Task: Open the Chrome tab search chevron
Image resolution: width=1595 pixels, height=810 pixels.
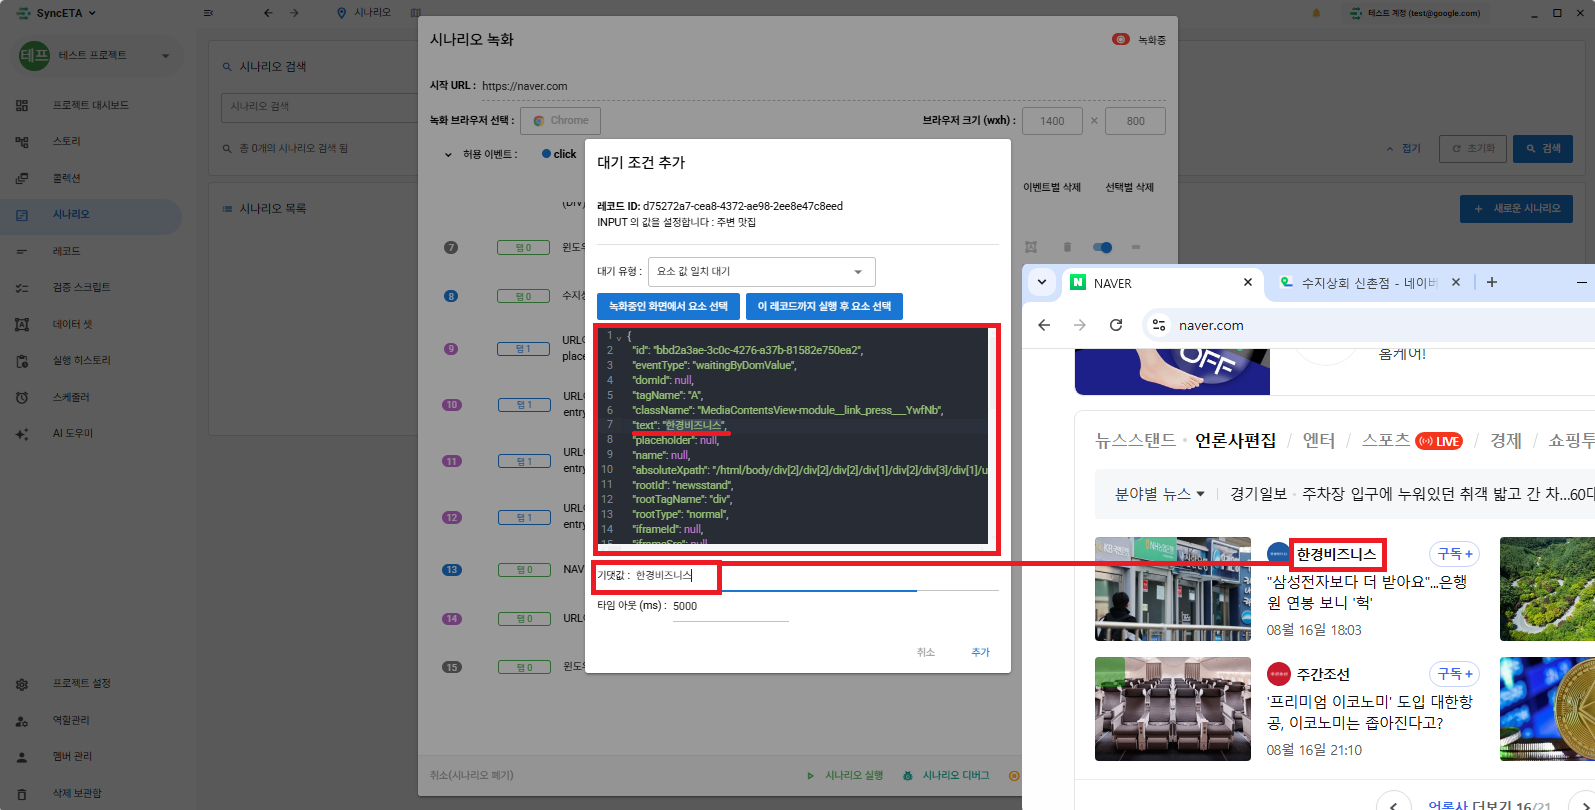Action: [x=1042, y=282]
